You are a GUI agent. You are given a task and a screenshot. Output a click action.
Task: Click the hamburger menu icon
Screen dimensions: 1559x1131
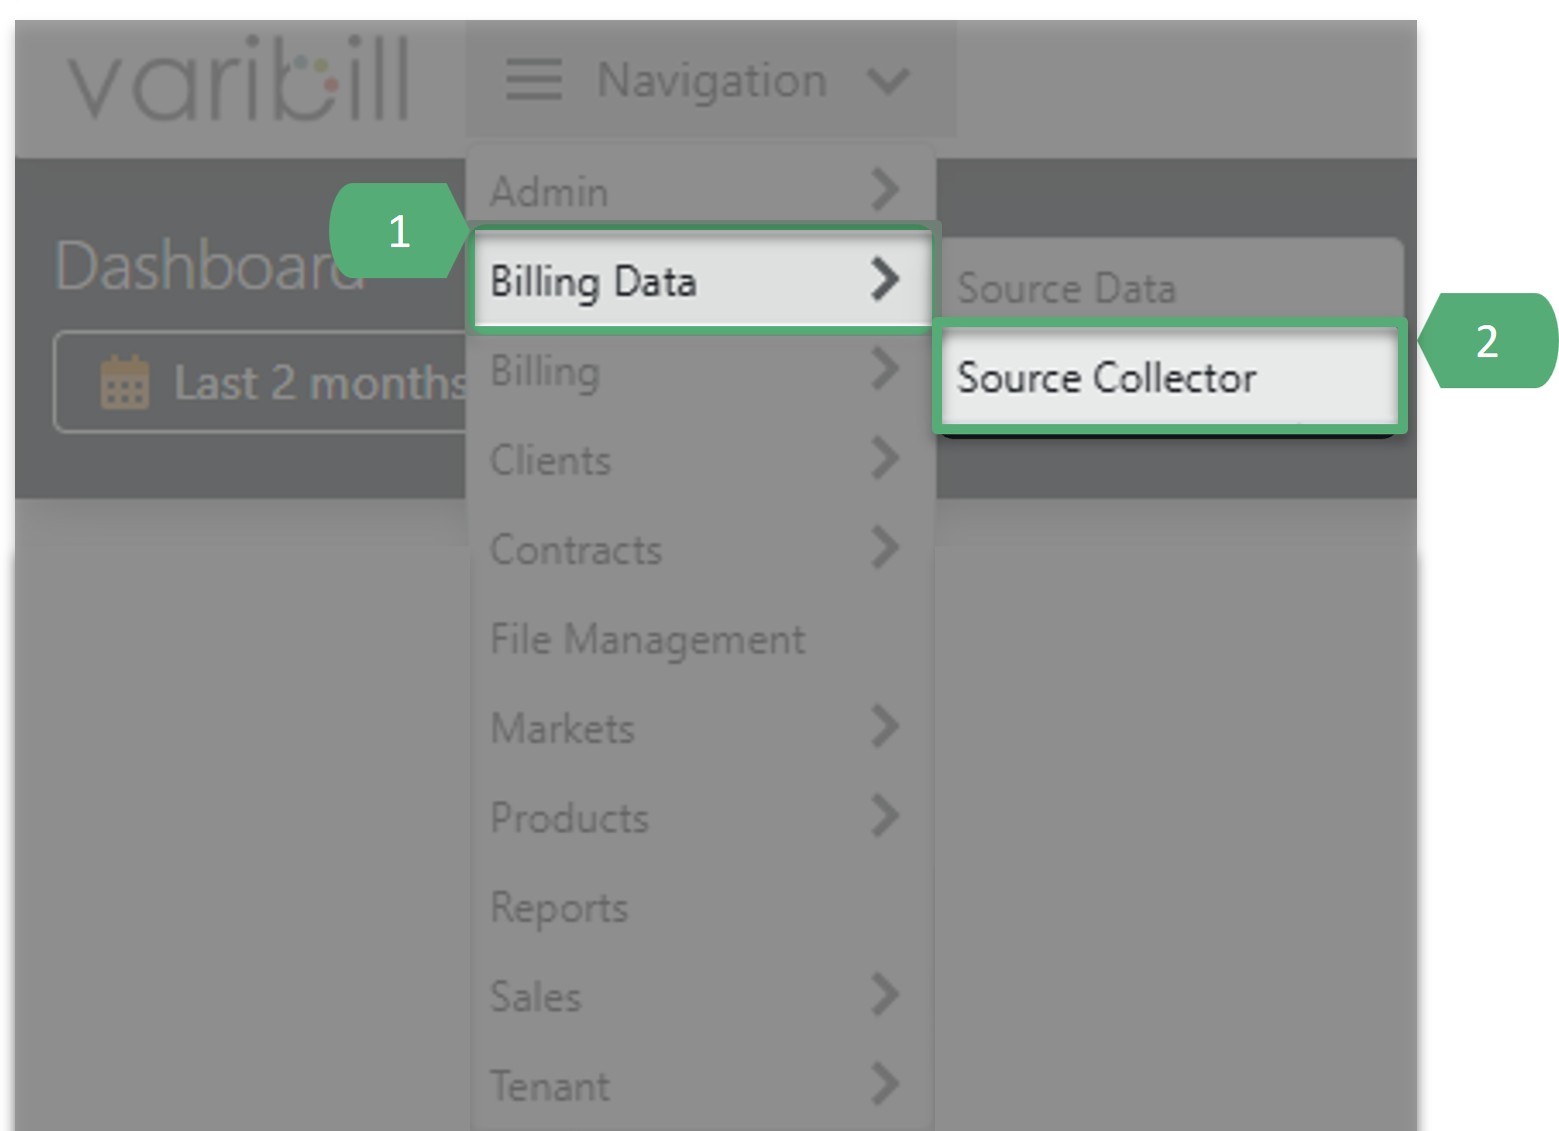pyautogui.click(x=533, y=80)
